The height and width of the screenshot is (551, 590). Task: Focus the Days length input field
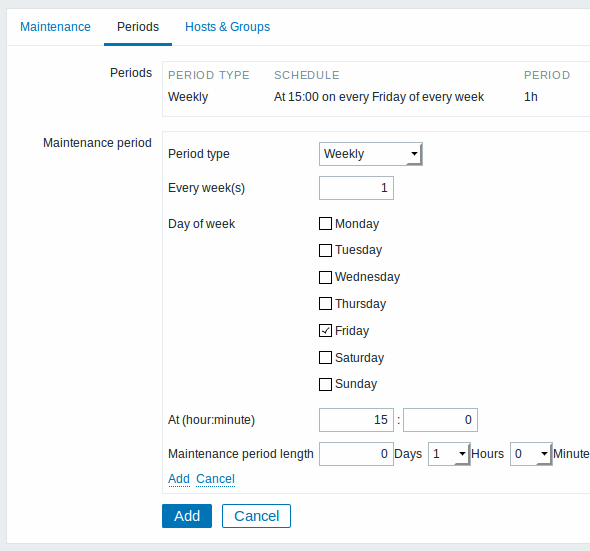(x=356, y=454)
